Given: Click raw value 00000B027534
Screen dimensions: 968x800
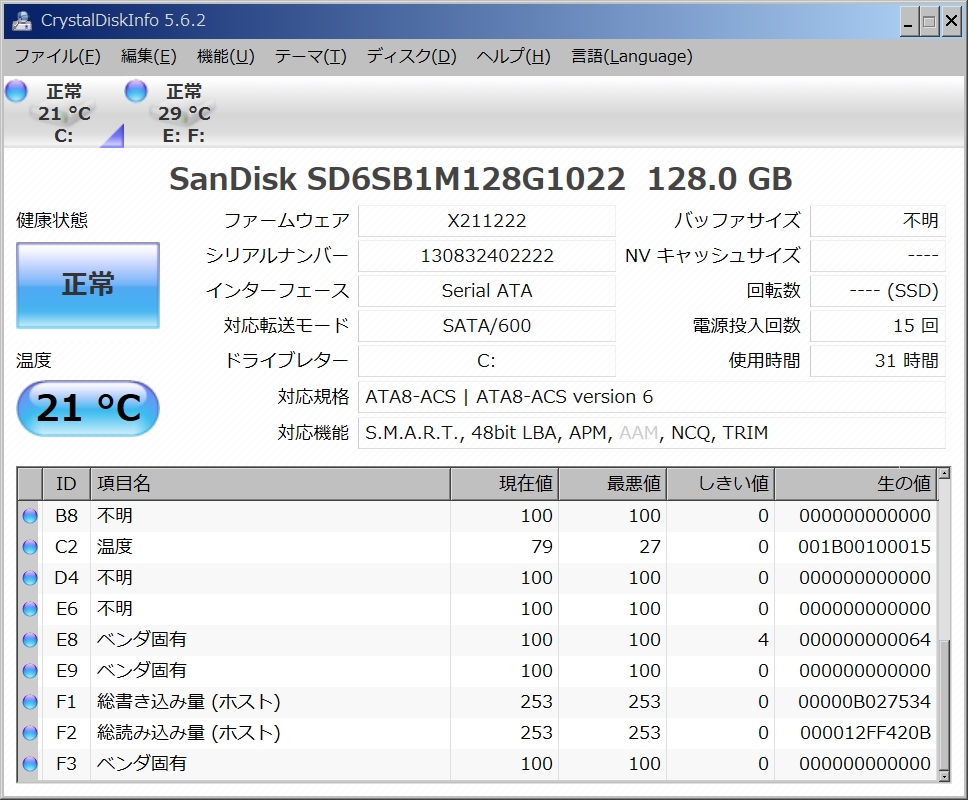Looking at the screenshot, I should coord(864,702).
